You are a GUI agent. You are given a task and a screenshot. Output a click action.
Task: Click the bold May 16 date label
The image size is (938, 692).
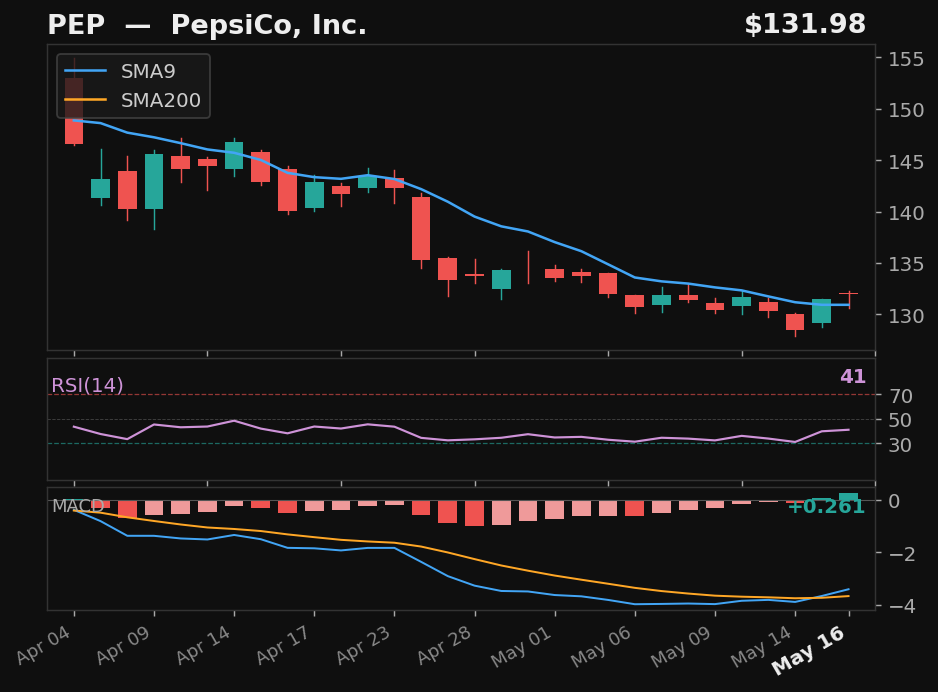tap(809, 650)
